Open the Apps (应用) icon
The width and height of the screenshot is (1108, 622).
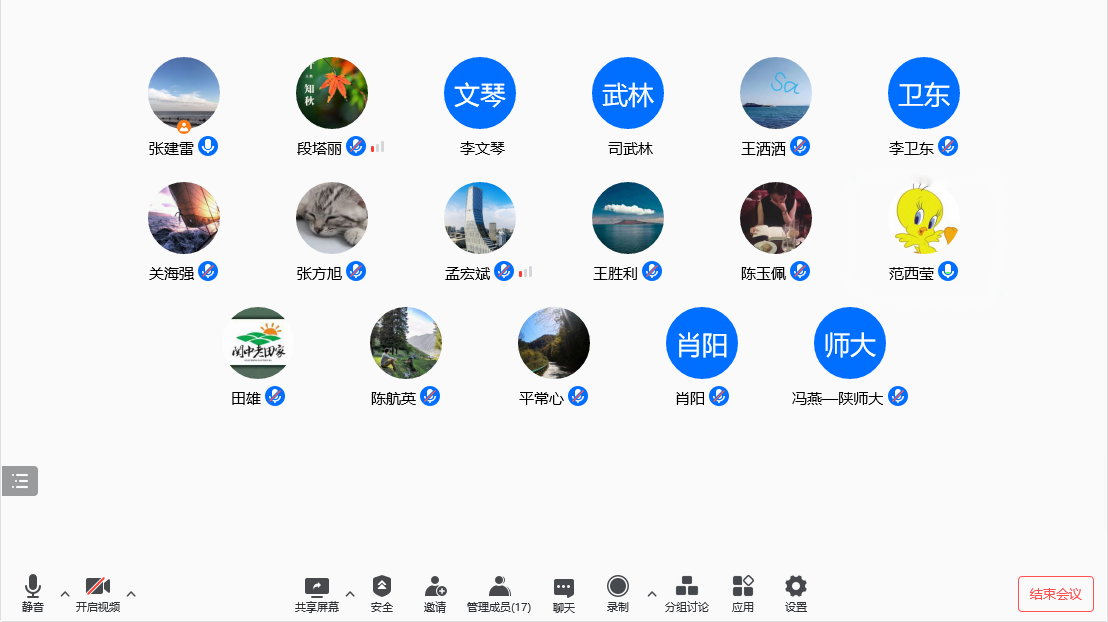(742, 587)
